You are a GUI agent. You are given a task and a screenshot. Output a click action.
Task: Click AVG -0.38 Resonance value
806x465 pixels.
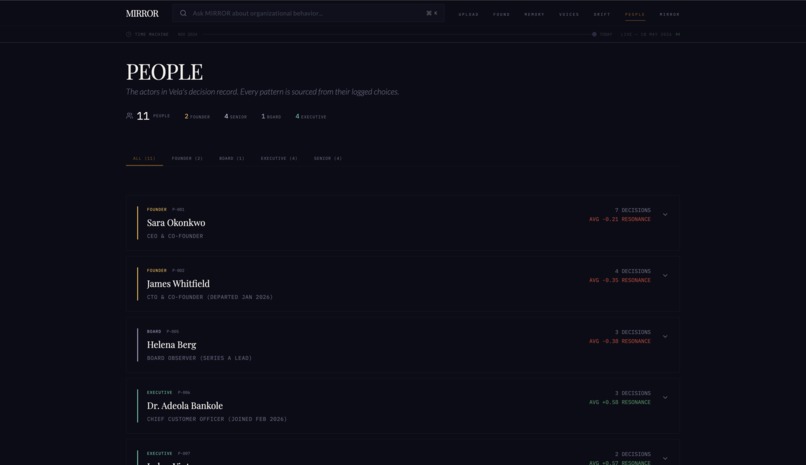pyautogui.click(x=620, y=341)
